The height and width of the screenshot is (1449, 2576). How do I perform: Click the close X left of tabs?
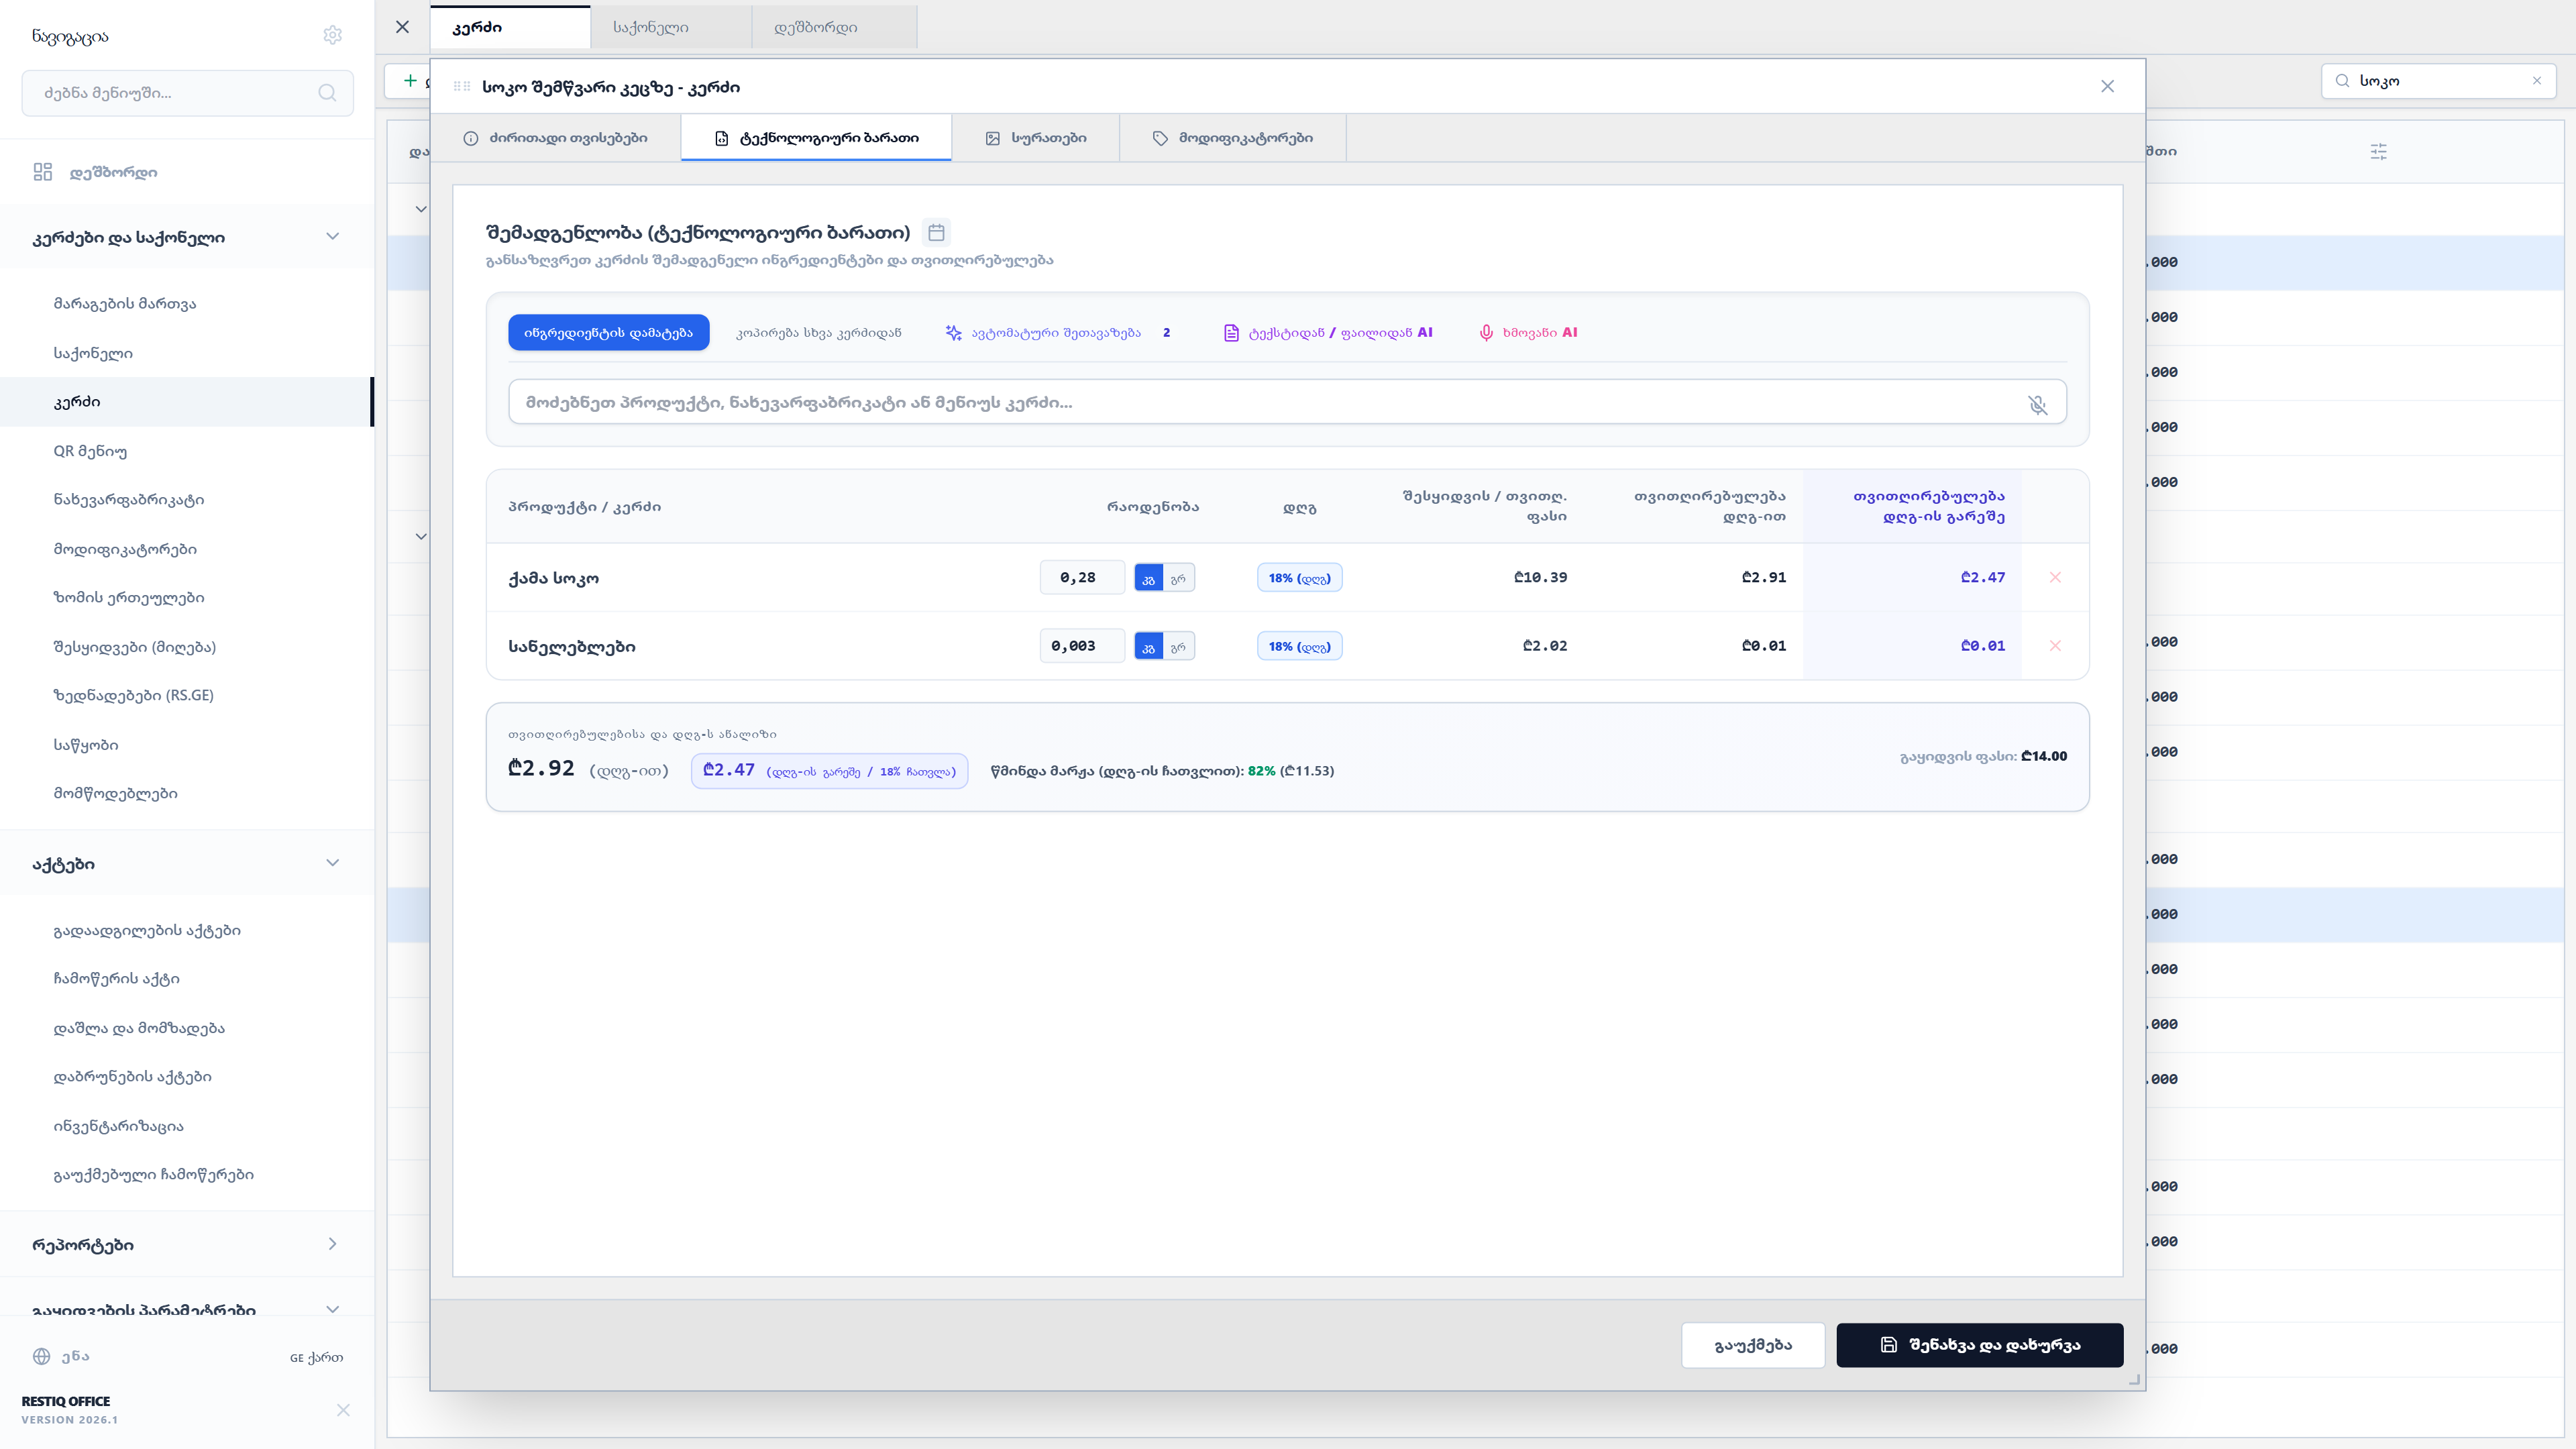click(x=402, y=27)
